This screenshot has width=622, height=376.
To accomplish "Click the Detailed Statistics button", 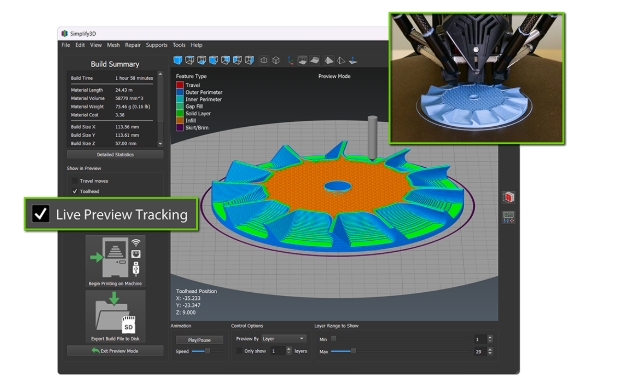I will (115, 154).
